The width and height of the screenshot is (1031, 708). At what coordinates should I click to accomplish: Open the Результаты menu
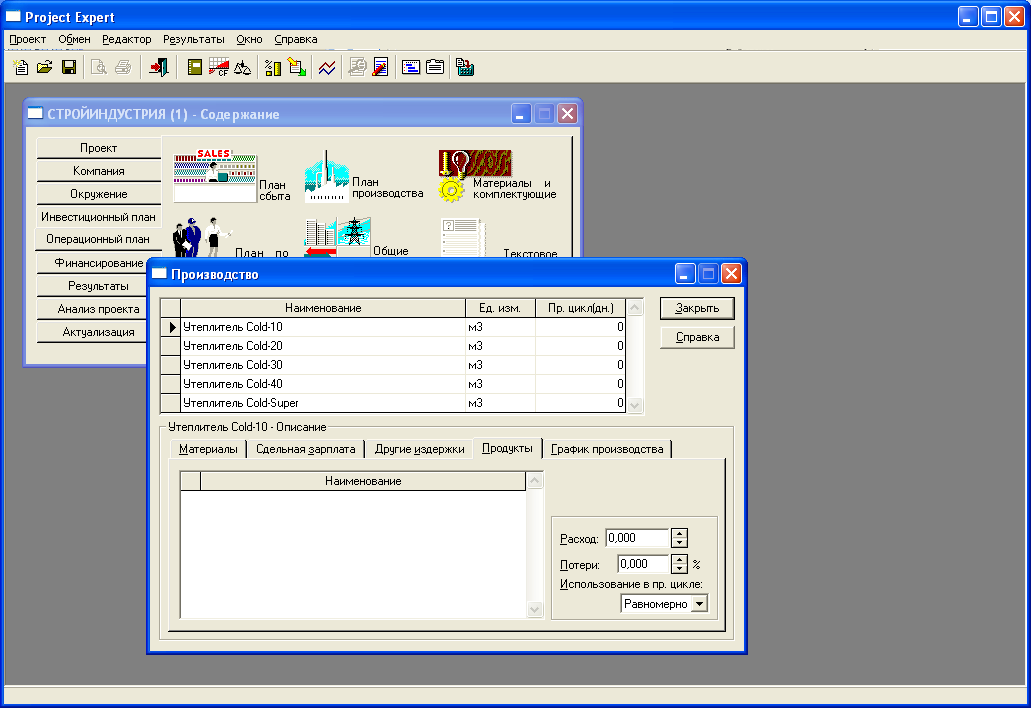(x=194, y=39)
